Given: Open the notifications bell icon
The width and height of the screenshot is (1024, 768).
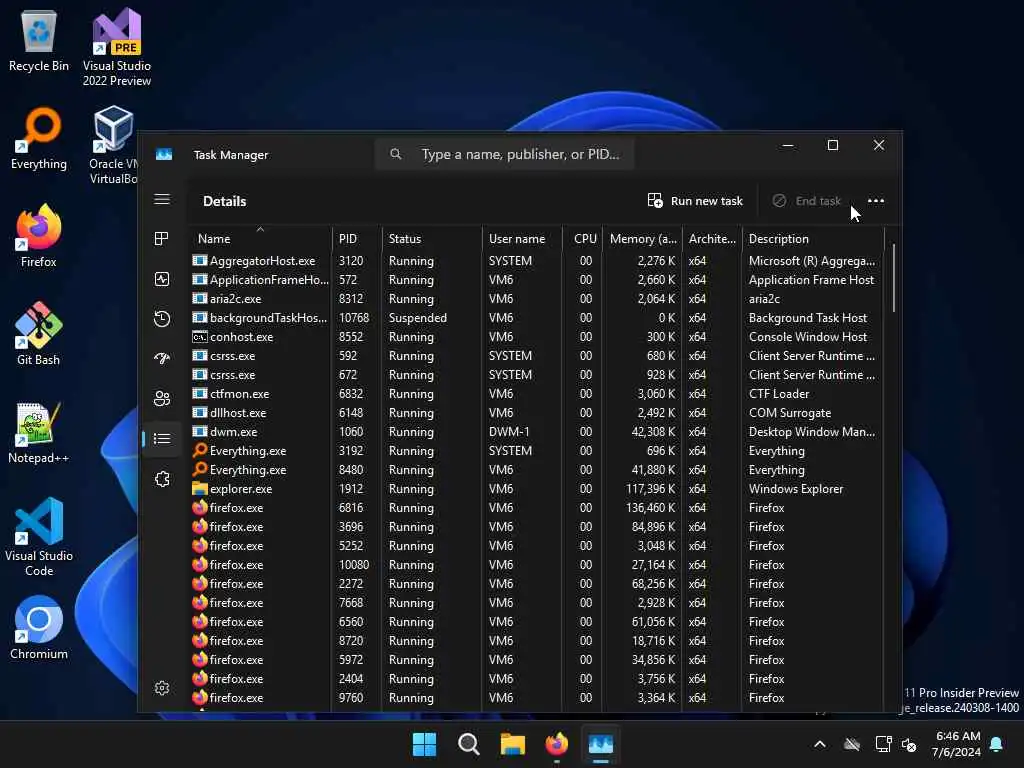Looking at the screenshot, I should pos(997,744).
